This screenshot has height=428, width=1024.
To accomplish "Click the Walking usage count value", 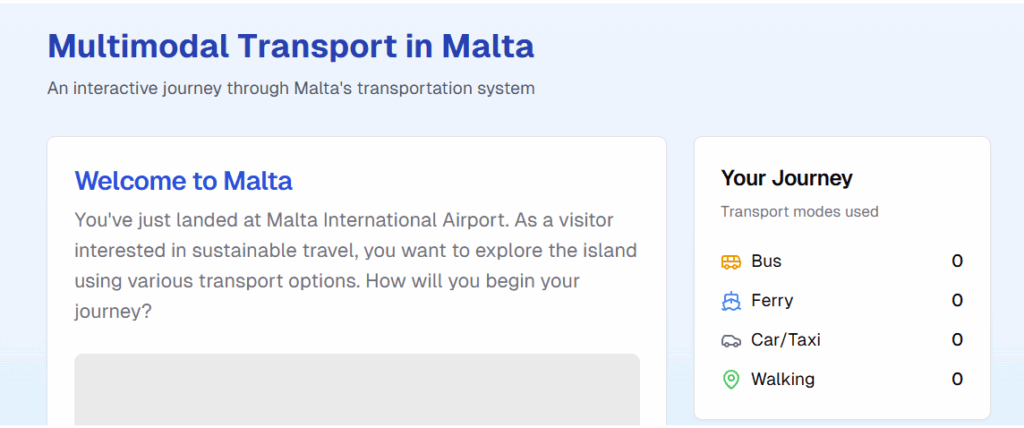I will click(x=957, y=379).
